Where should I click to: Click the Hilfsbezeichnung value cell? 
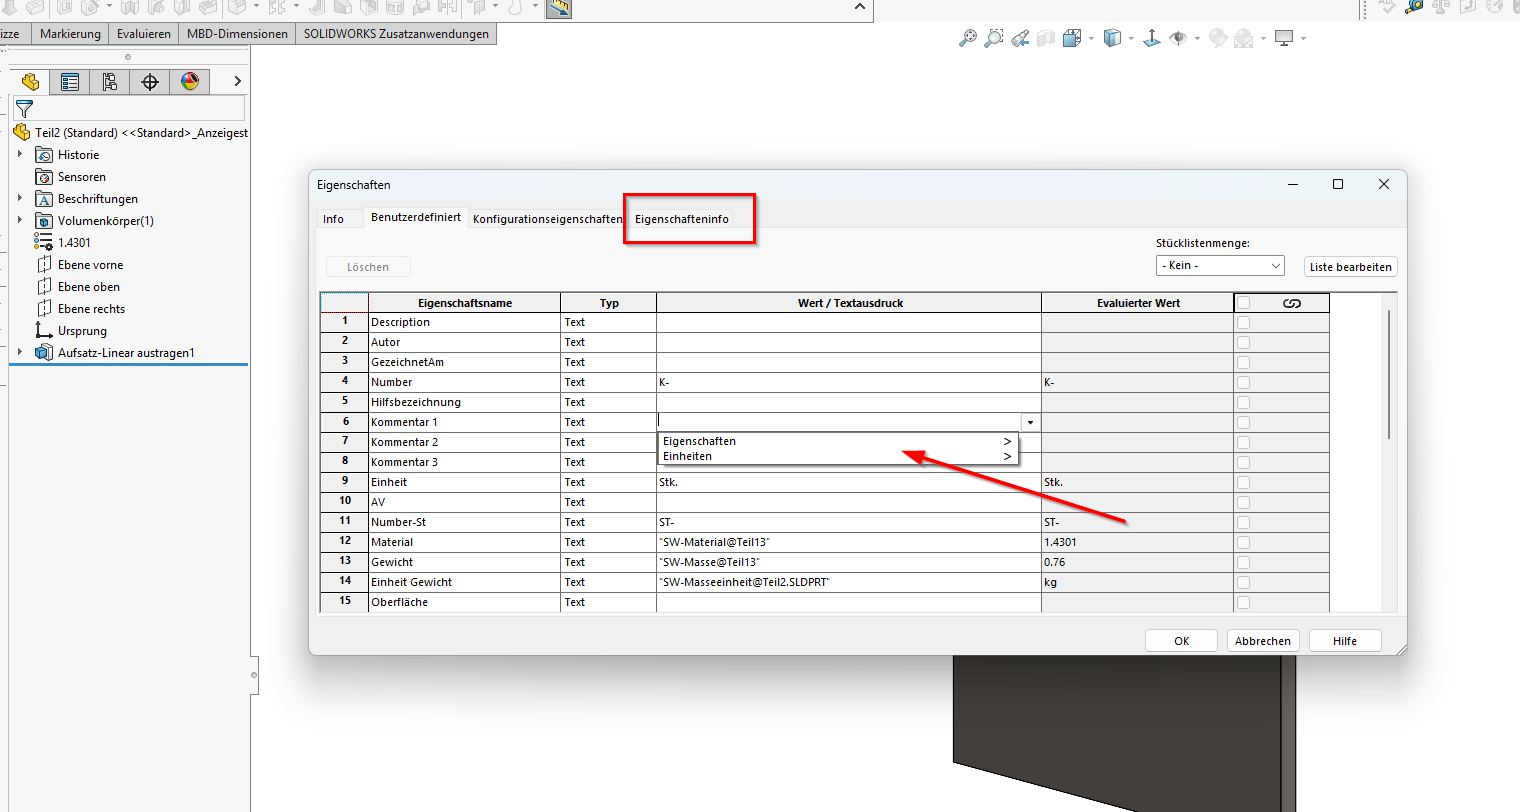(848, 402)
